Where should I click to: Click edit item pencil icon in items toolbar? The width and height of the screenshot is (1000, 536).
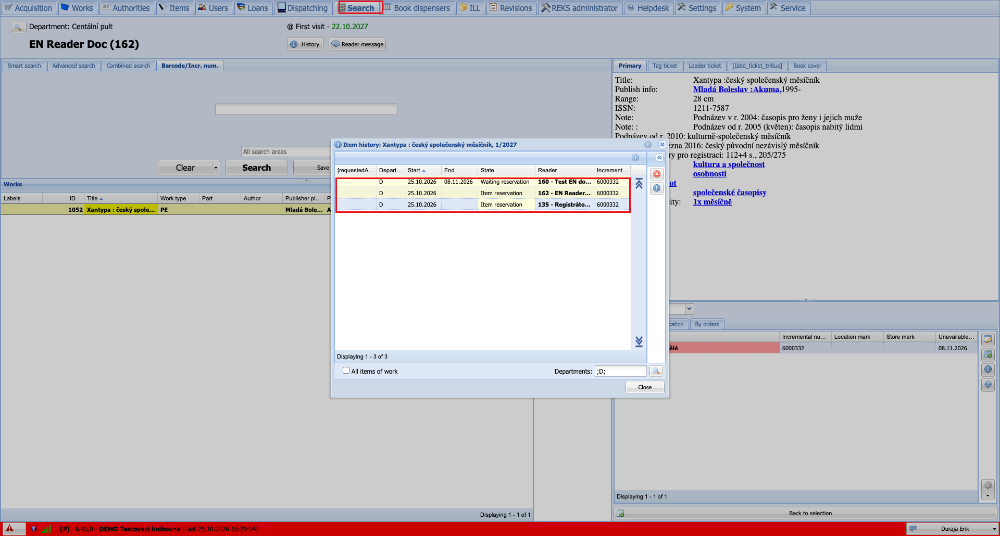[x=988, y=339]
